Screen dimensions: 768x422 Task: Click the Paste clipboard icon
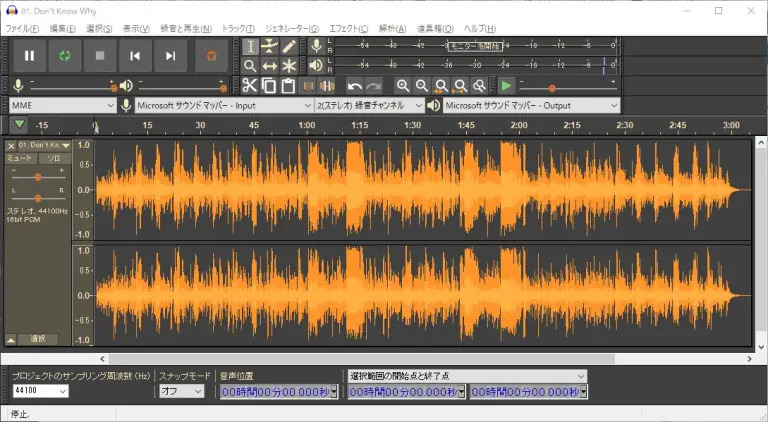coord(288,86)
